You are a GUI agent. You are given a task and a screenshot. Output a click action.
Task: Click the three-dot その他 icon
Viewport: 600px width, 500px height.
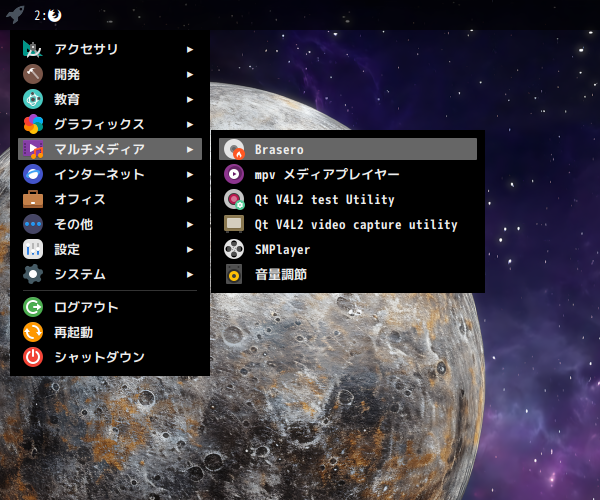point(33,224)
